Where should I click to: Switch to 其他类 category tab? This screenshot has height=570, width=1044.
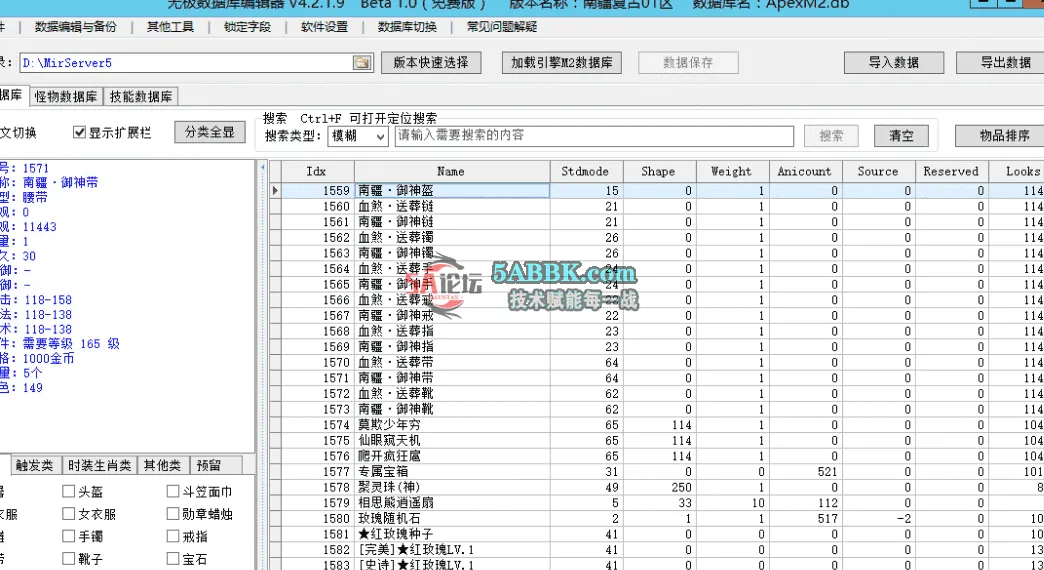162,465
